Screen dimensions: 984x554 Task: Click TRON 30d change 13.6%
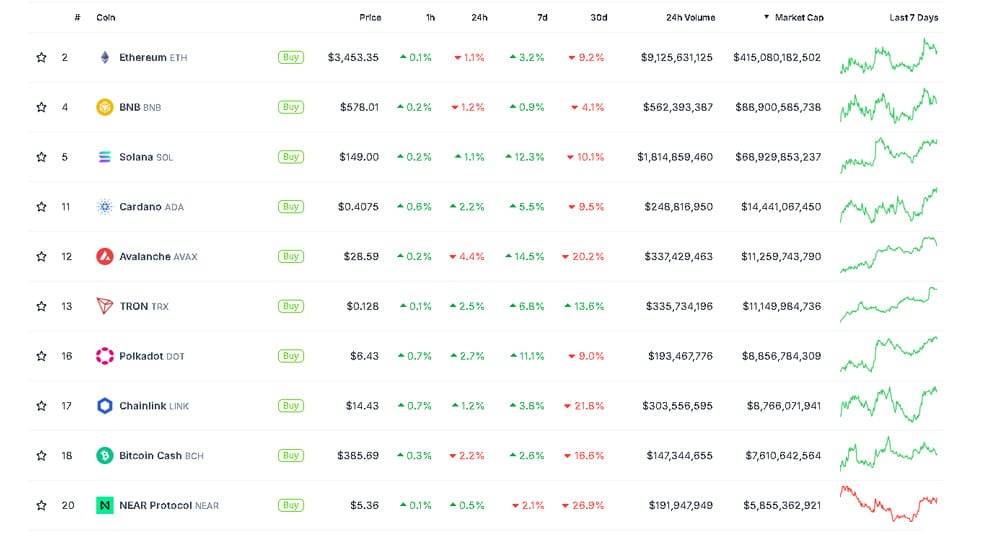(584, 306)
